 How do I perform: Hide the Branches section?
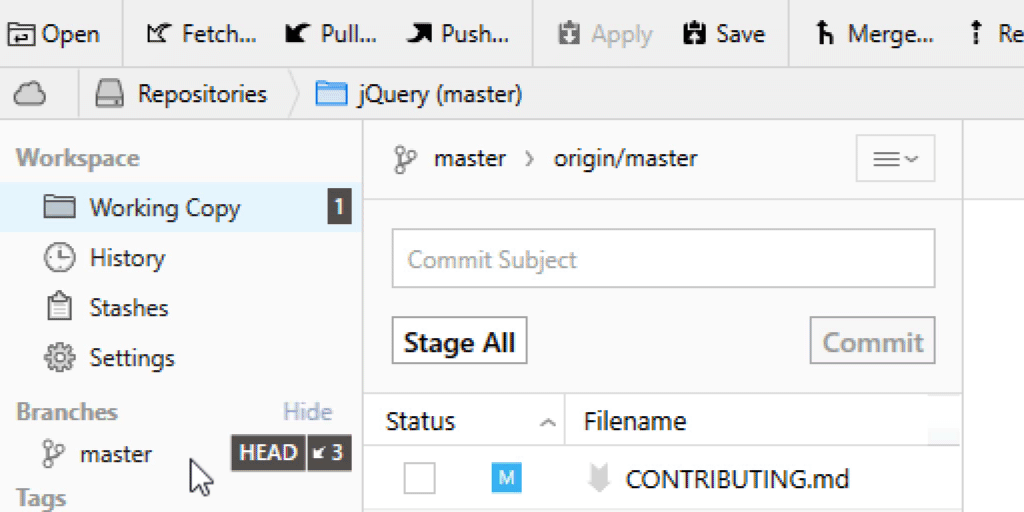(307, 412)
